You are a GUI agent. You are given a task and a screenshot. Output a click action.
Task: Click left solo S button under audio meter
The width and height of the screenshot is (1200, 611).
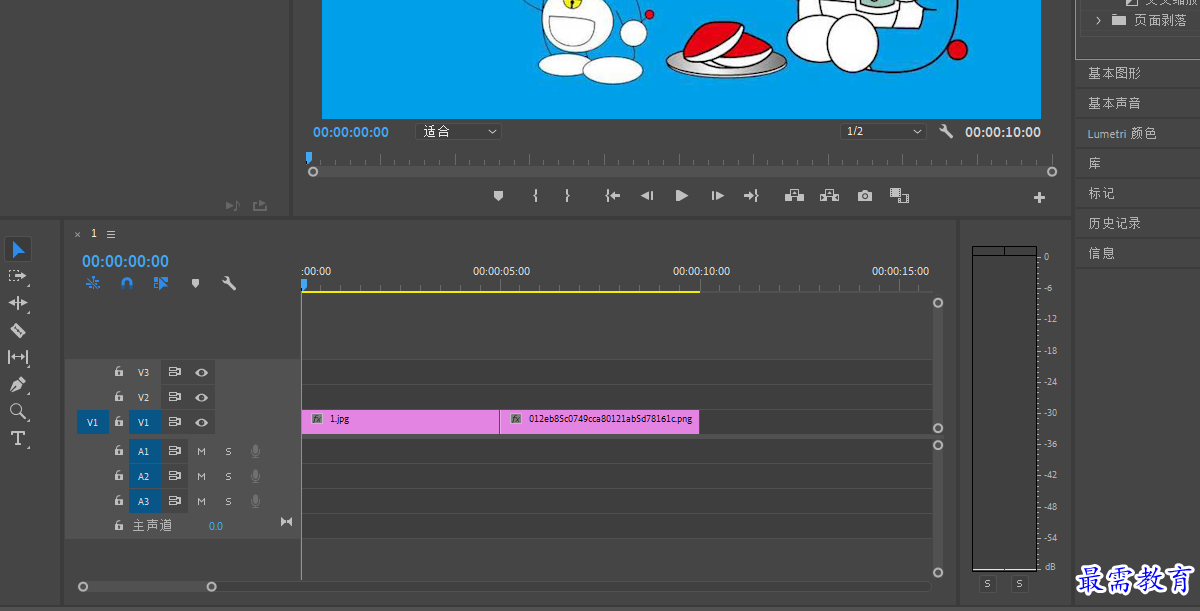click(987, 583)
